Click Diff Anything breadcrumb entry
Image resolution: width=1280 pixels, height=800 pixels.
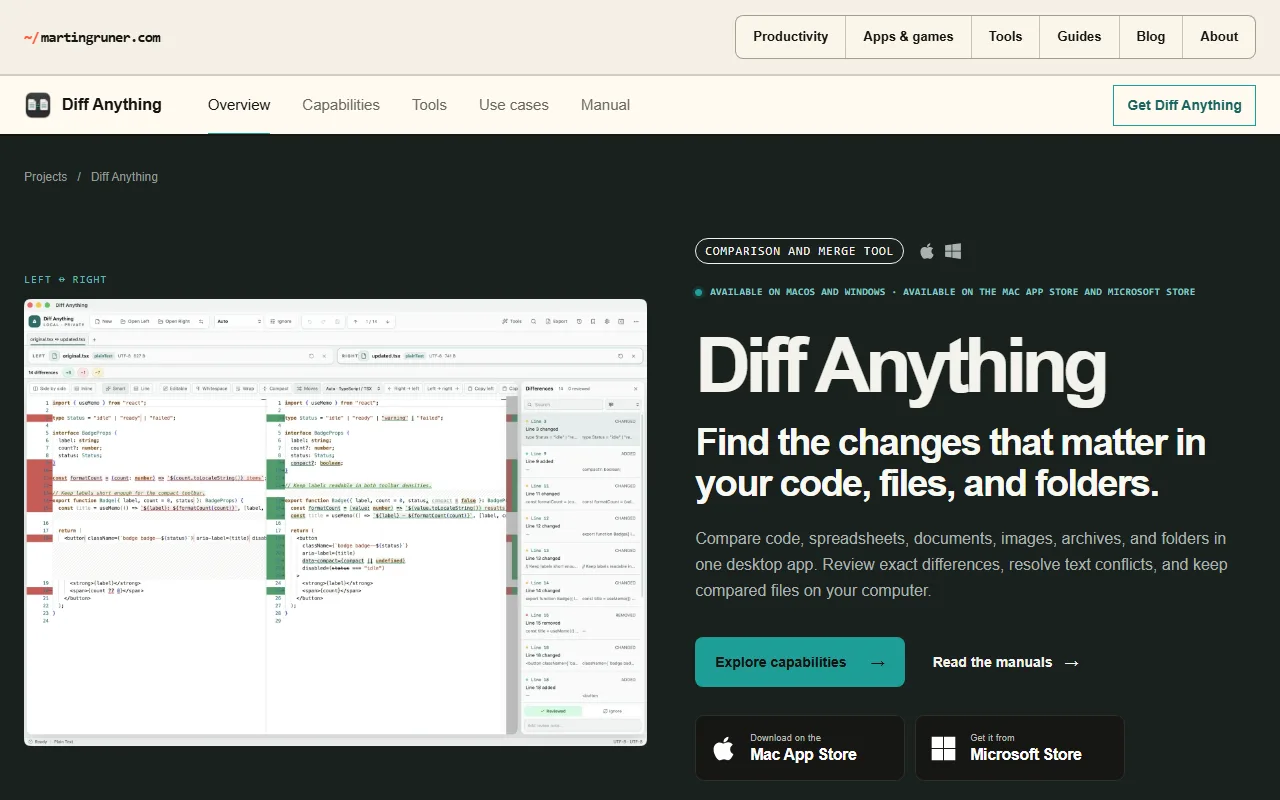[124, 177]
